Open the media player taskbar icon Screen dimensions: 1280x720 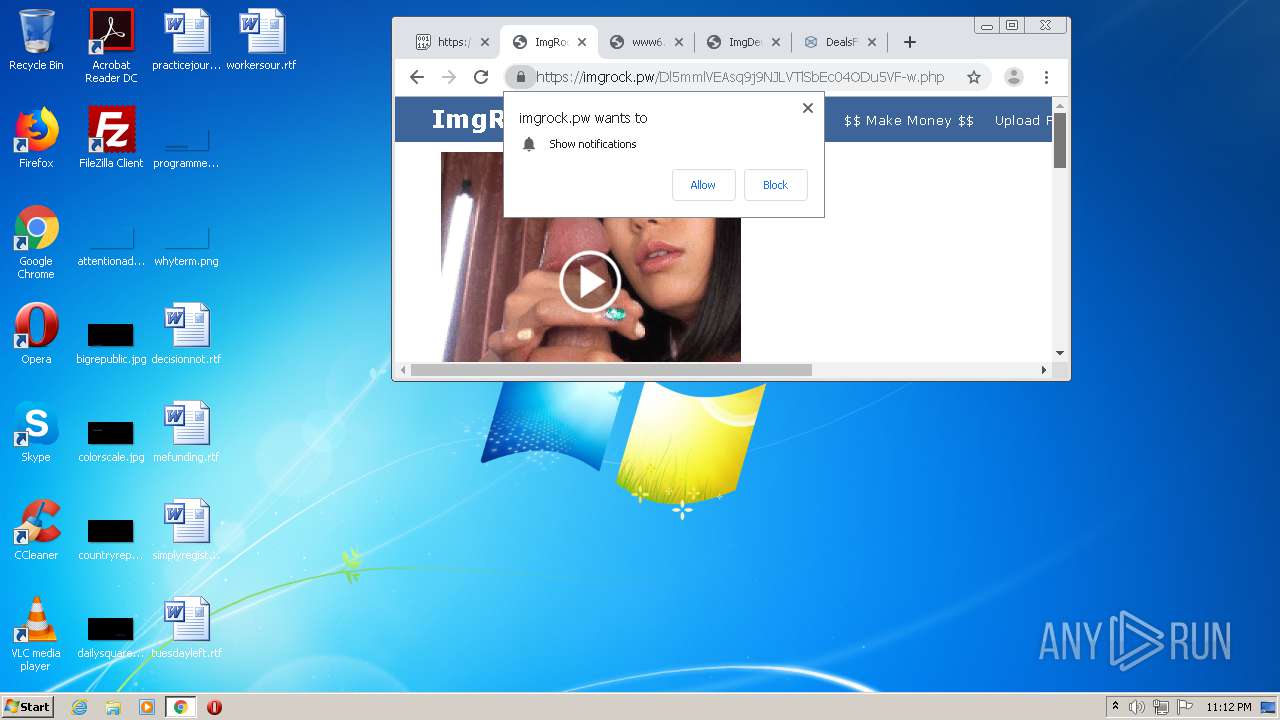pos(147,707)
